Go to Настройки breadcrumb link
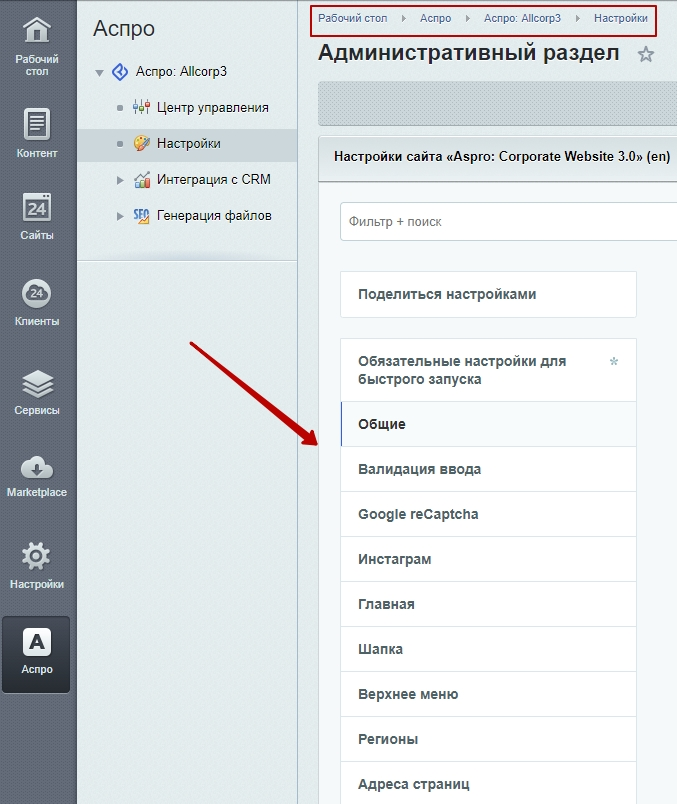 coord(621,18)
